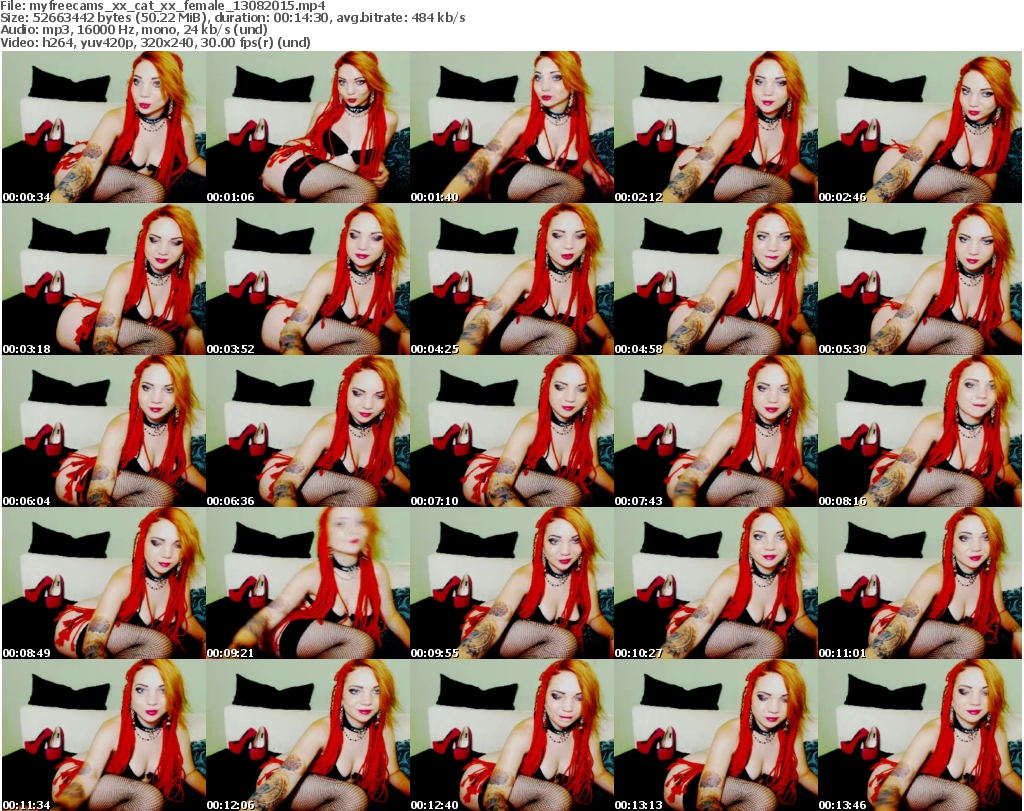This screenshot has height=811, width=1024.
Task: Pick the thumbnail stamped 00:08:49
Action: click(x=104, y=584)
